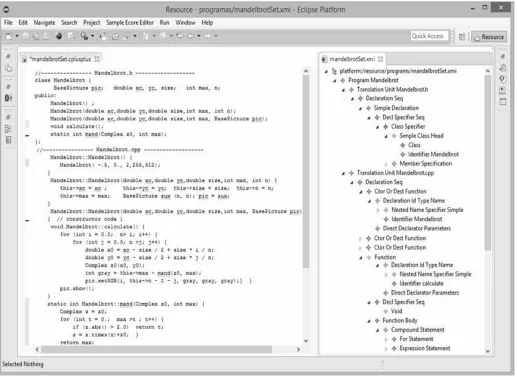Click the Save icon in the toolbar
517x377 pixels.
(x=25, y=36)
